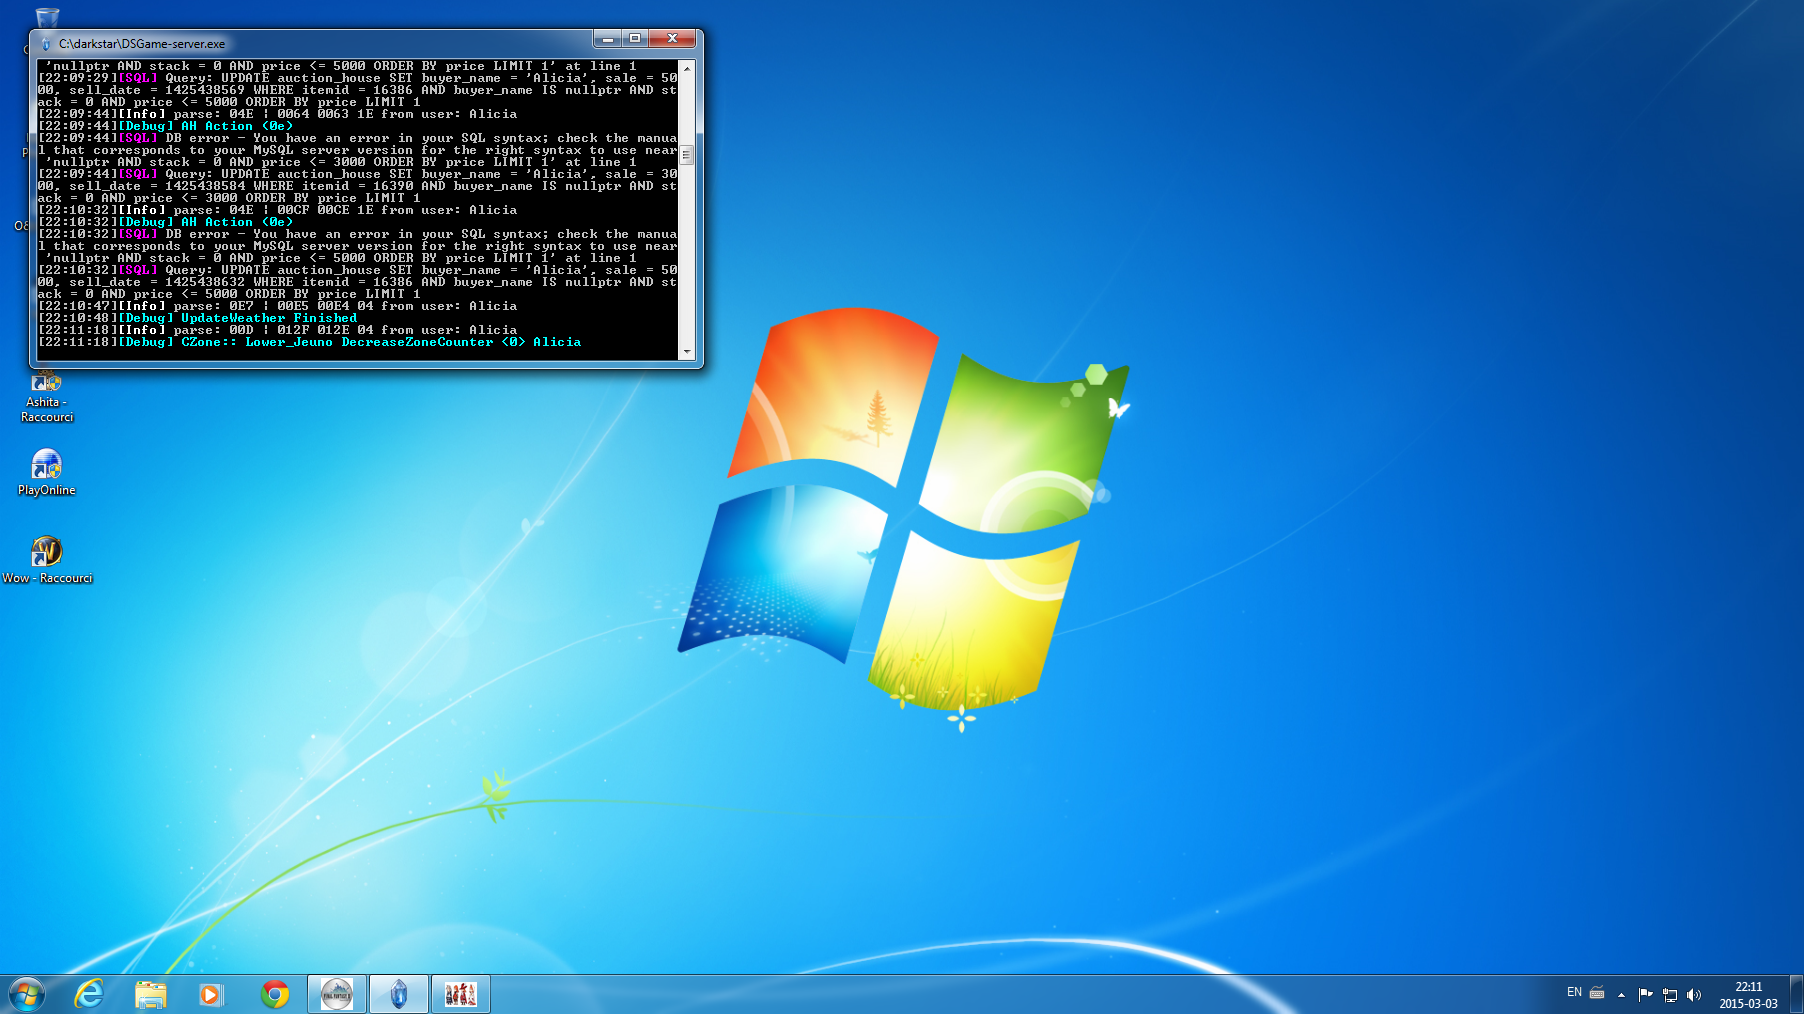
Task: Click the Show desktop button strip
Action: pos(1797,994)
